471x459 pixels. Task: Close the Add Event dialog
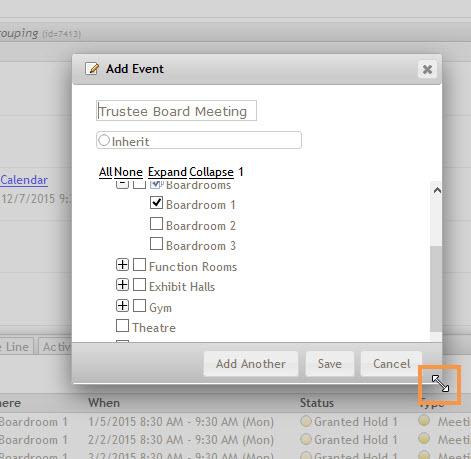(427, 69)
